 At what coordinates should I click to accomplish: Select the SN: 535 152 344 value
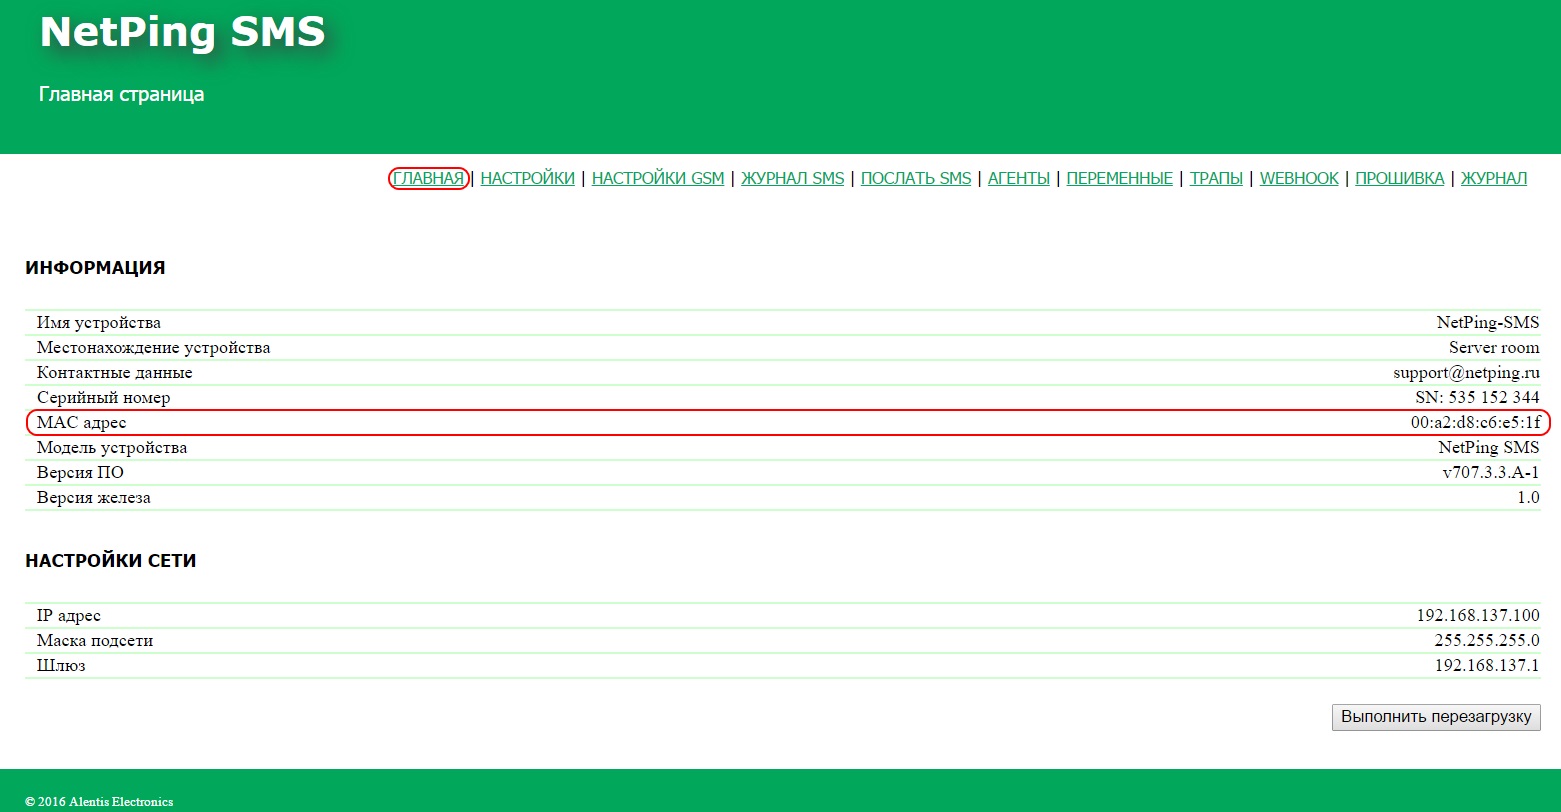tap(1478, 398)
